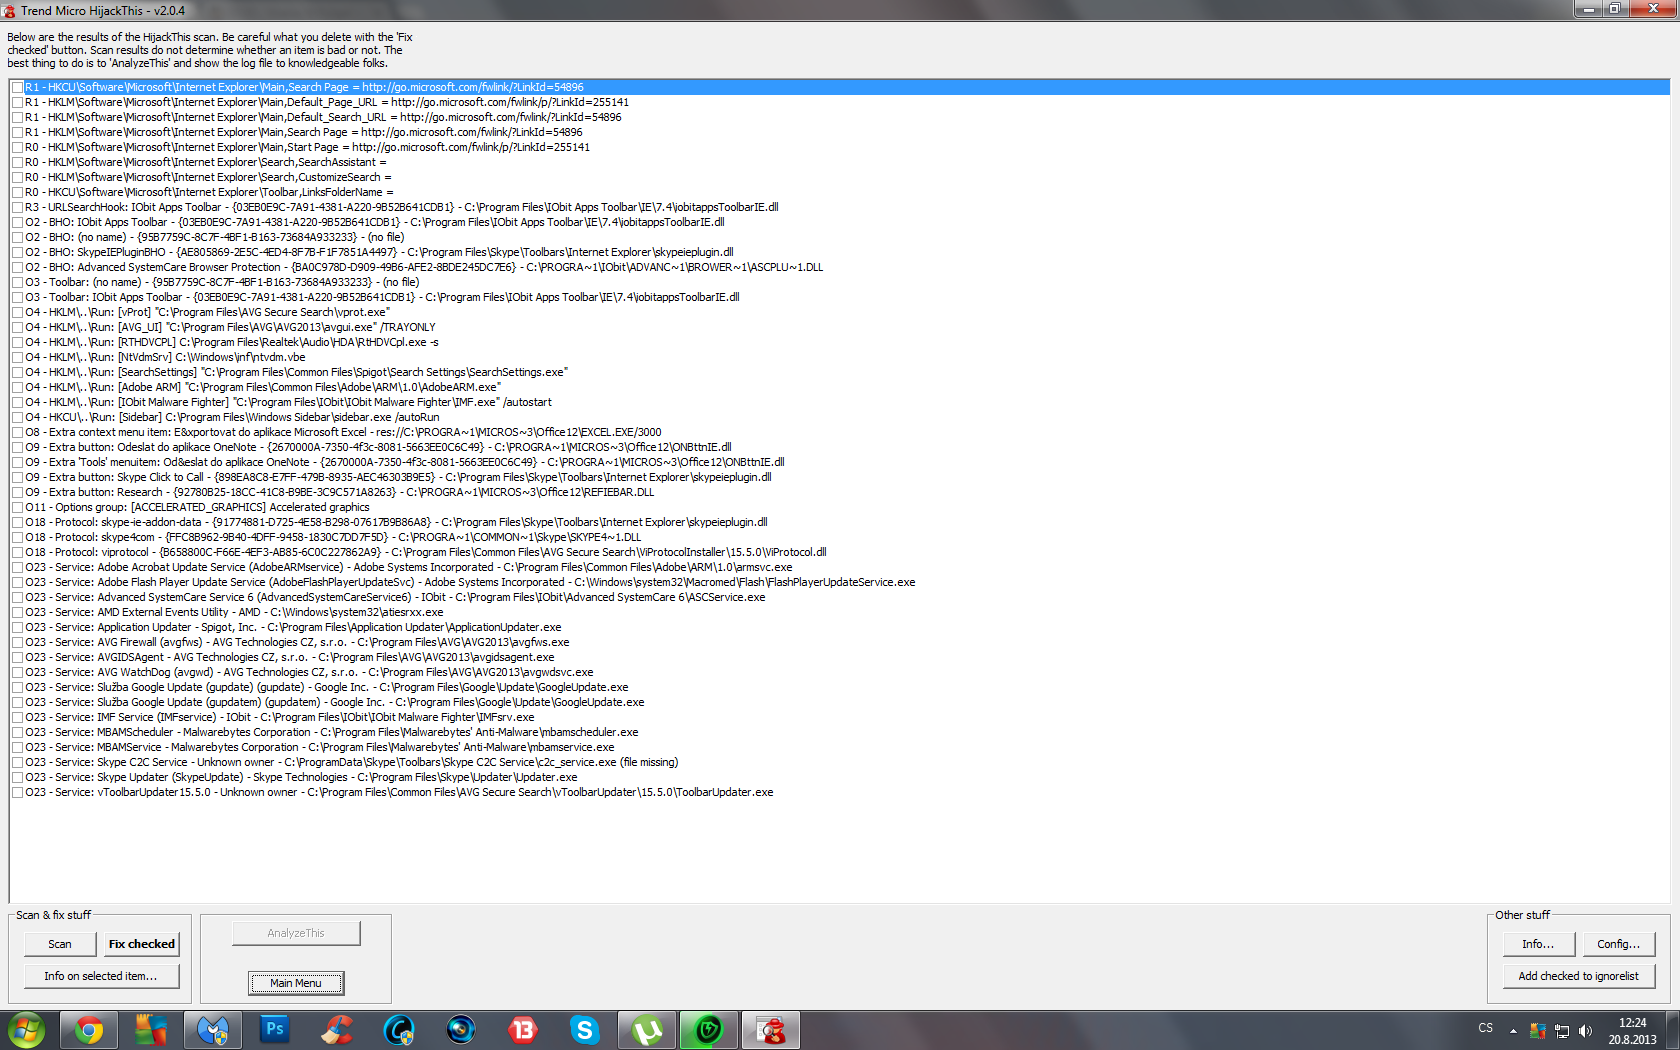Check the O4 NtVdmSrv ntvdm.vbe entry
This screenshot has height=1050, width=1680.
[18, 358]
